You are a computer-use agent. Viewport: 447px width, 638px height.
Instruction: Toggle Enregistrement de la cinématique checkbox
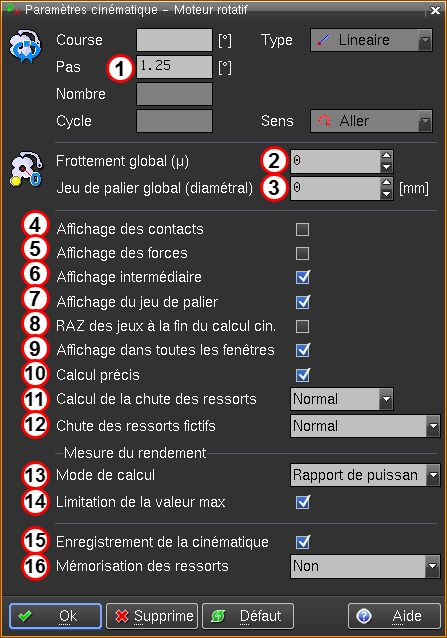[303, 542]
